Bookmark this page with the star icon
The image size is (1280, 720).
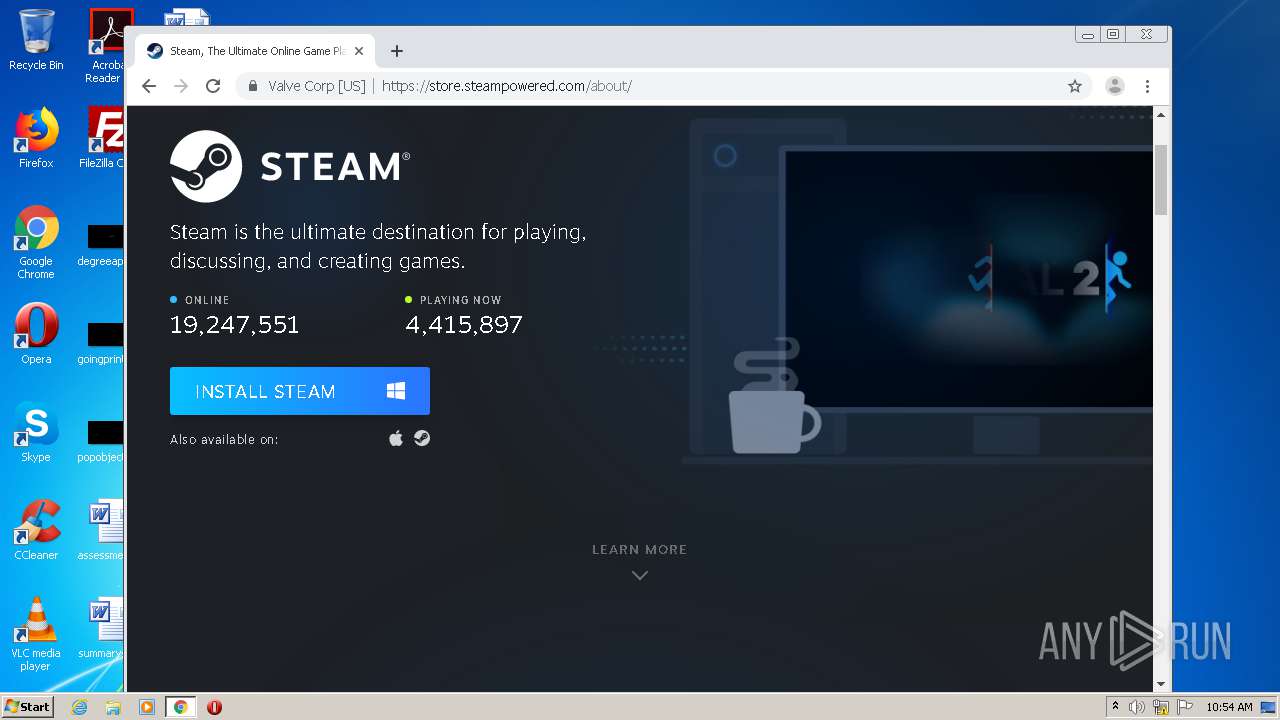(x=1075, y=86)
